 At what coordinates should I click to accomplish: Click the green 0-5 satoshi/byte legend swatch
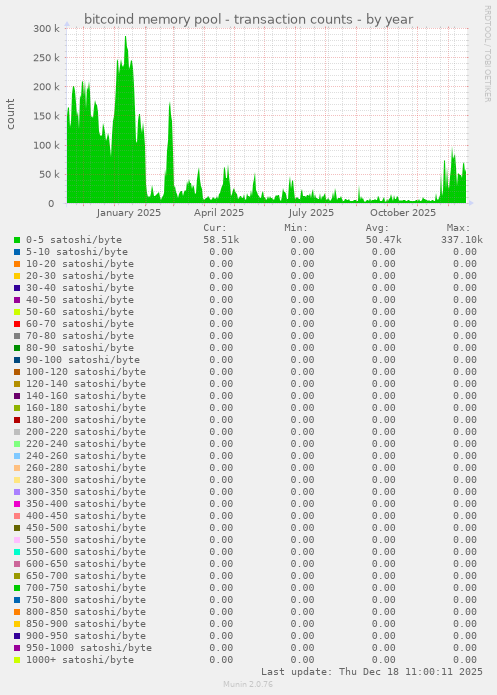17,240
